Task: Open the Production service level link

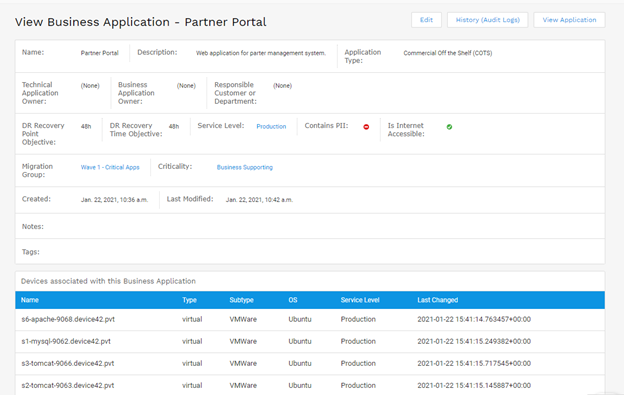Action: [271, 126]
